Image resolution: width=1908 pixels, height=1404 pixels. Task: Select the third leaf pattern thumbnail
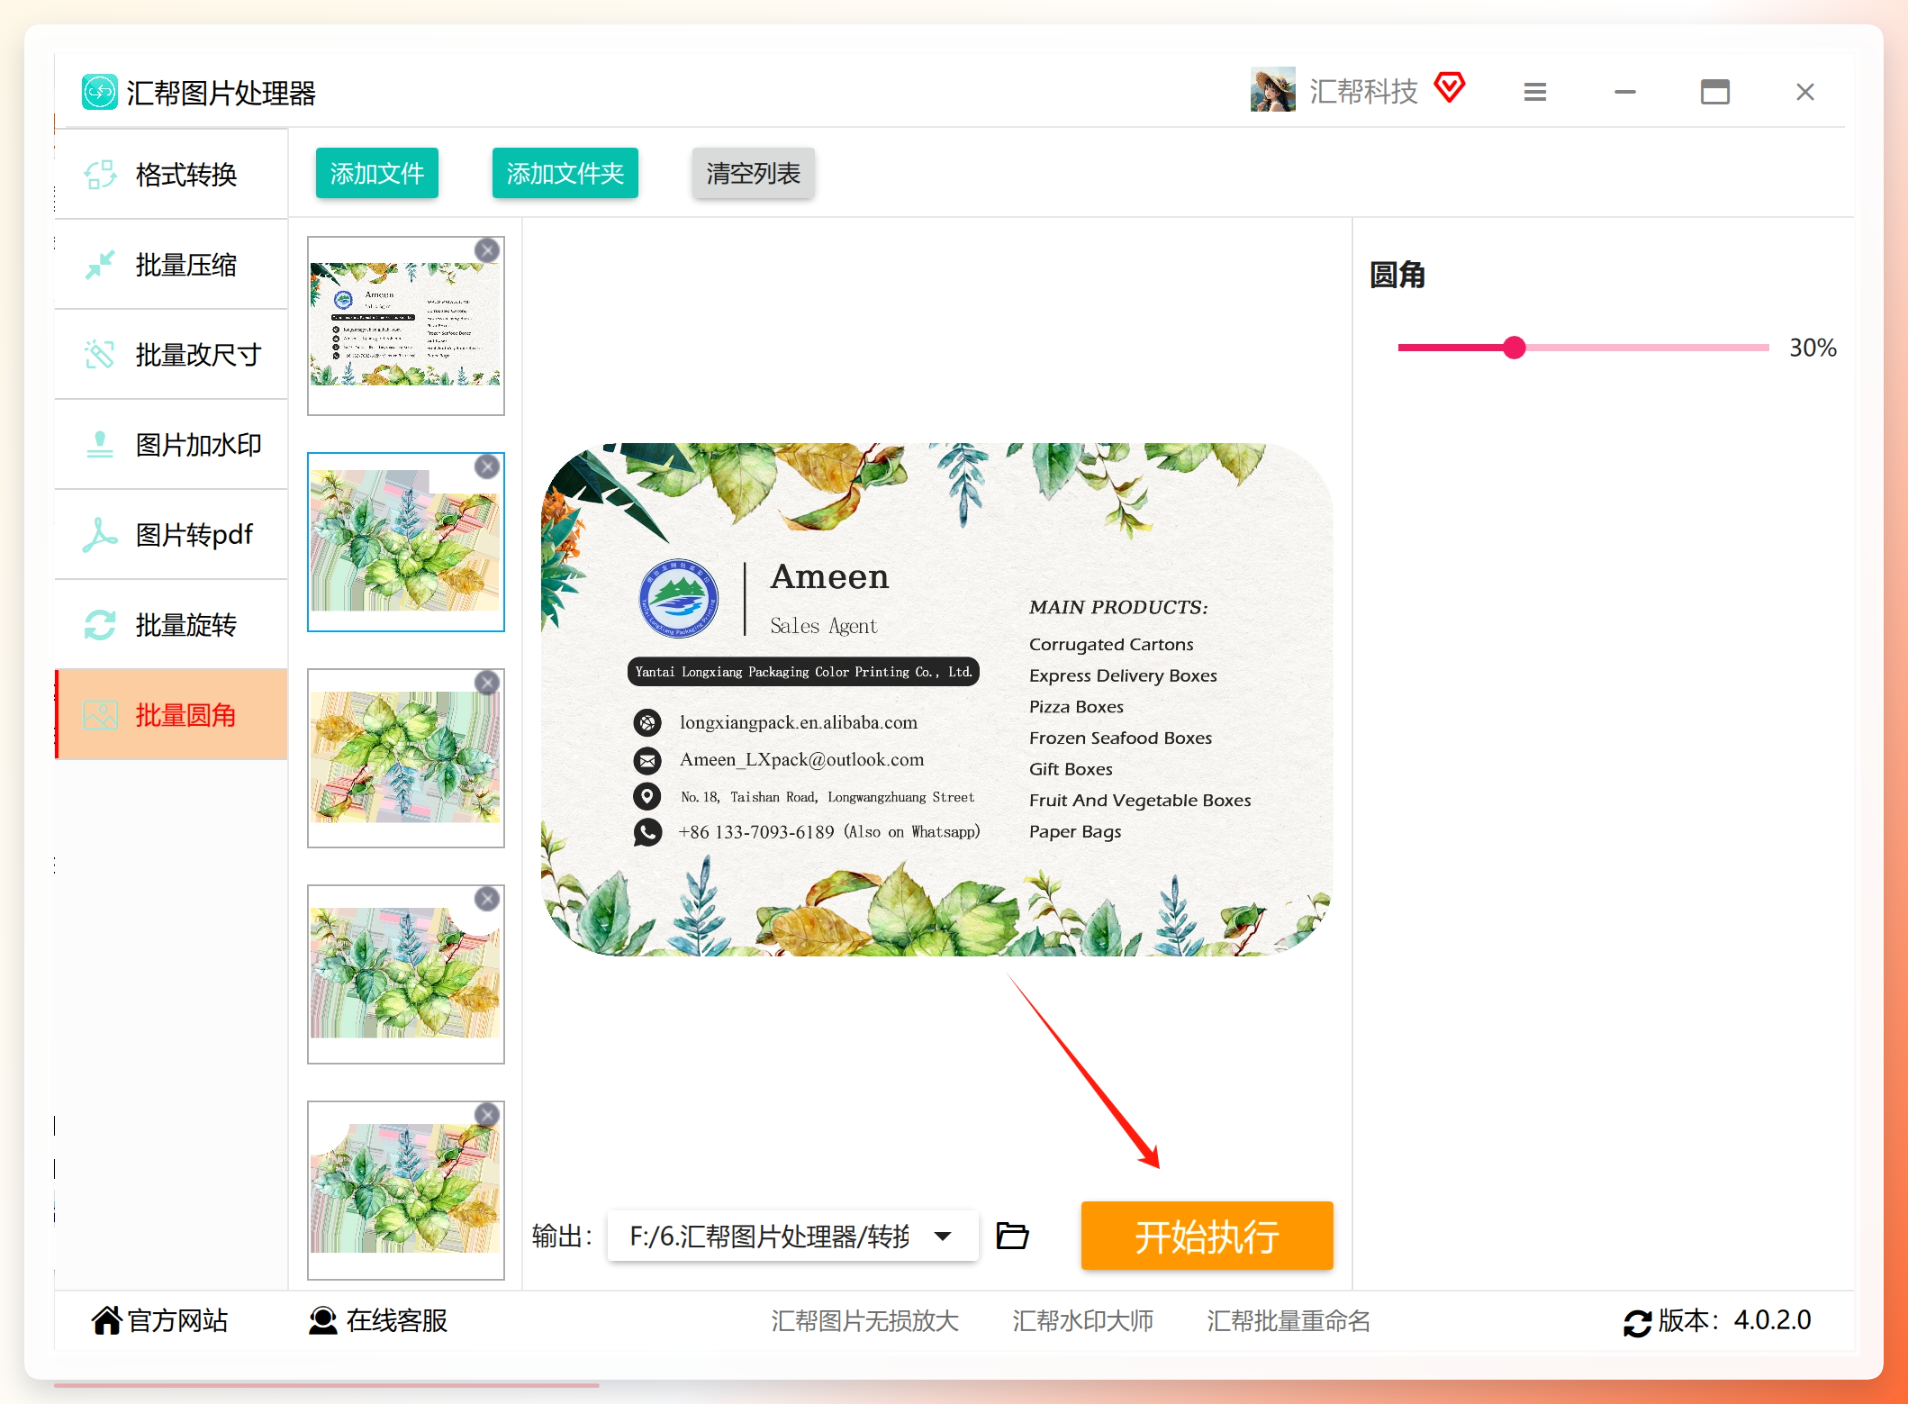tap(406, 758)
